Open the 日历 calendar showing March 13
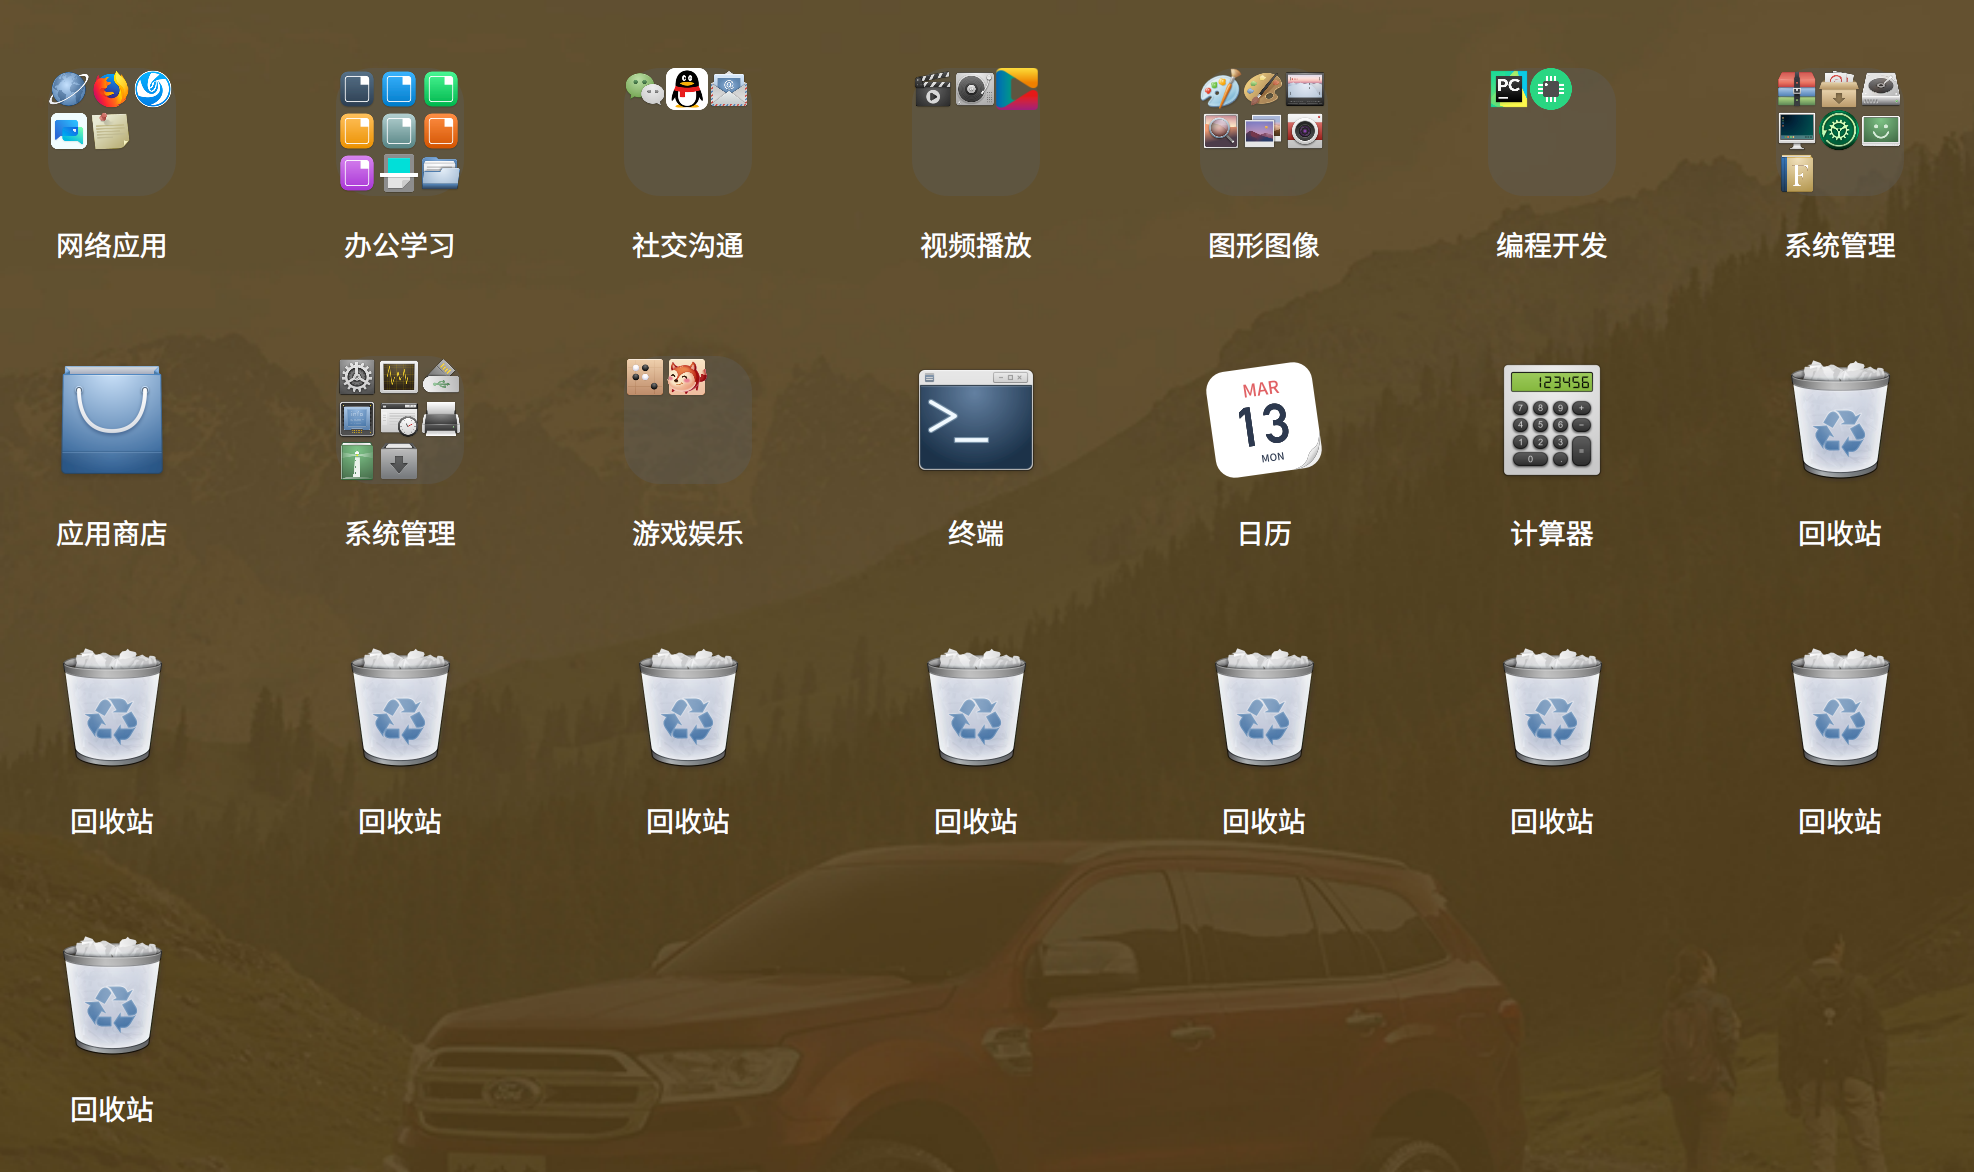1974x1172 pixels. click(x=1263, y=420)
